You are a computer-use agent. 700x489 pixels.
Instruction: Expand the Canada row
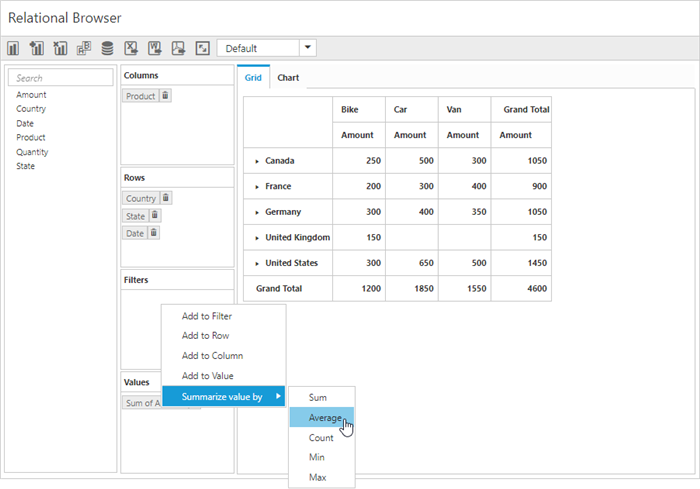tap(257, 160)
